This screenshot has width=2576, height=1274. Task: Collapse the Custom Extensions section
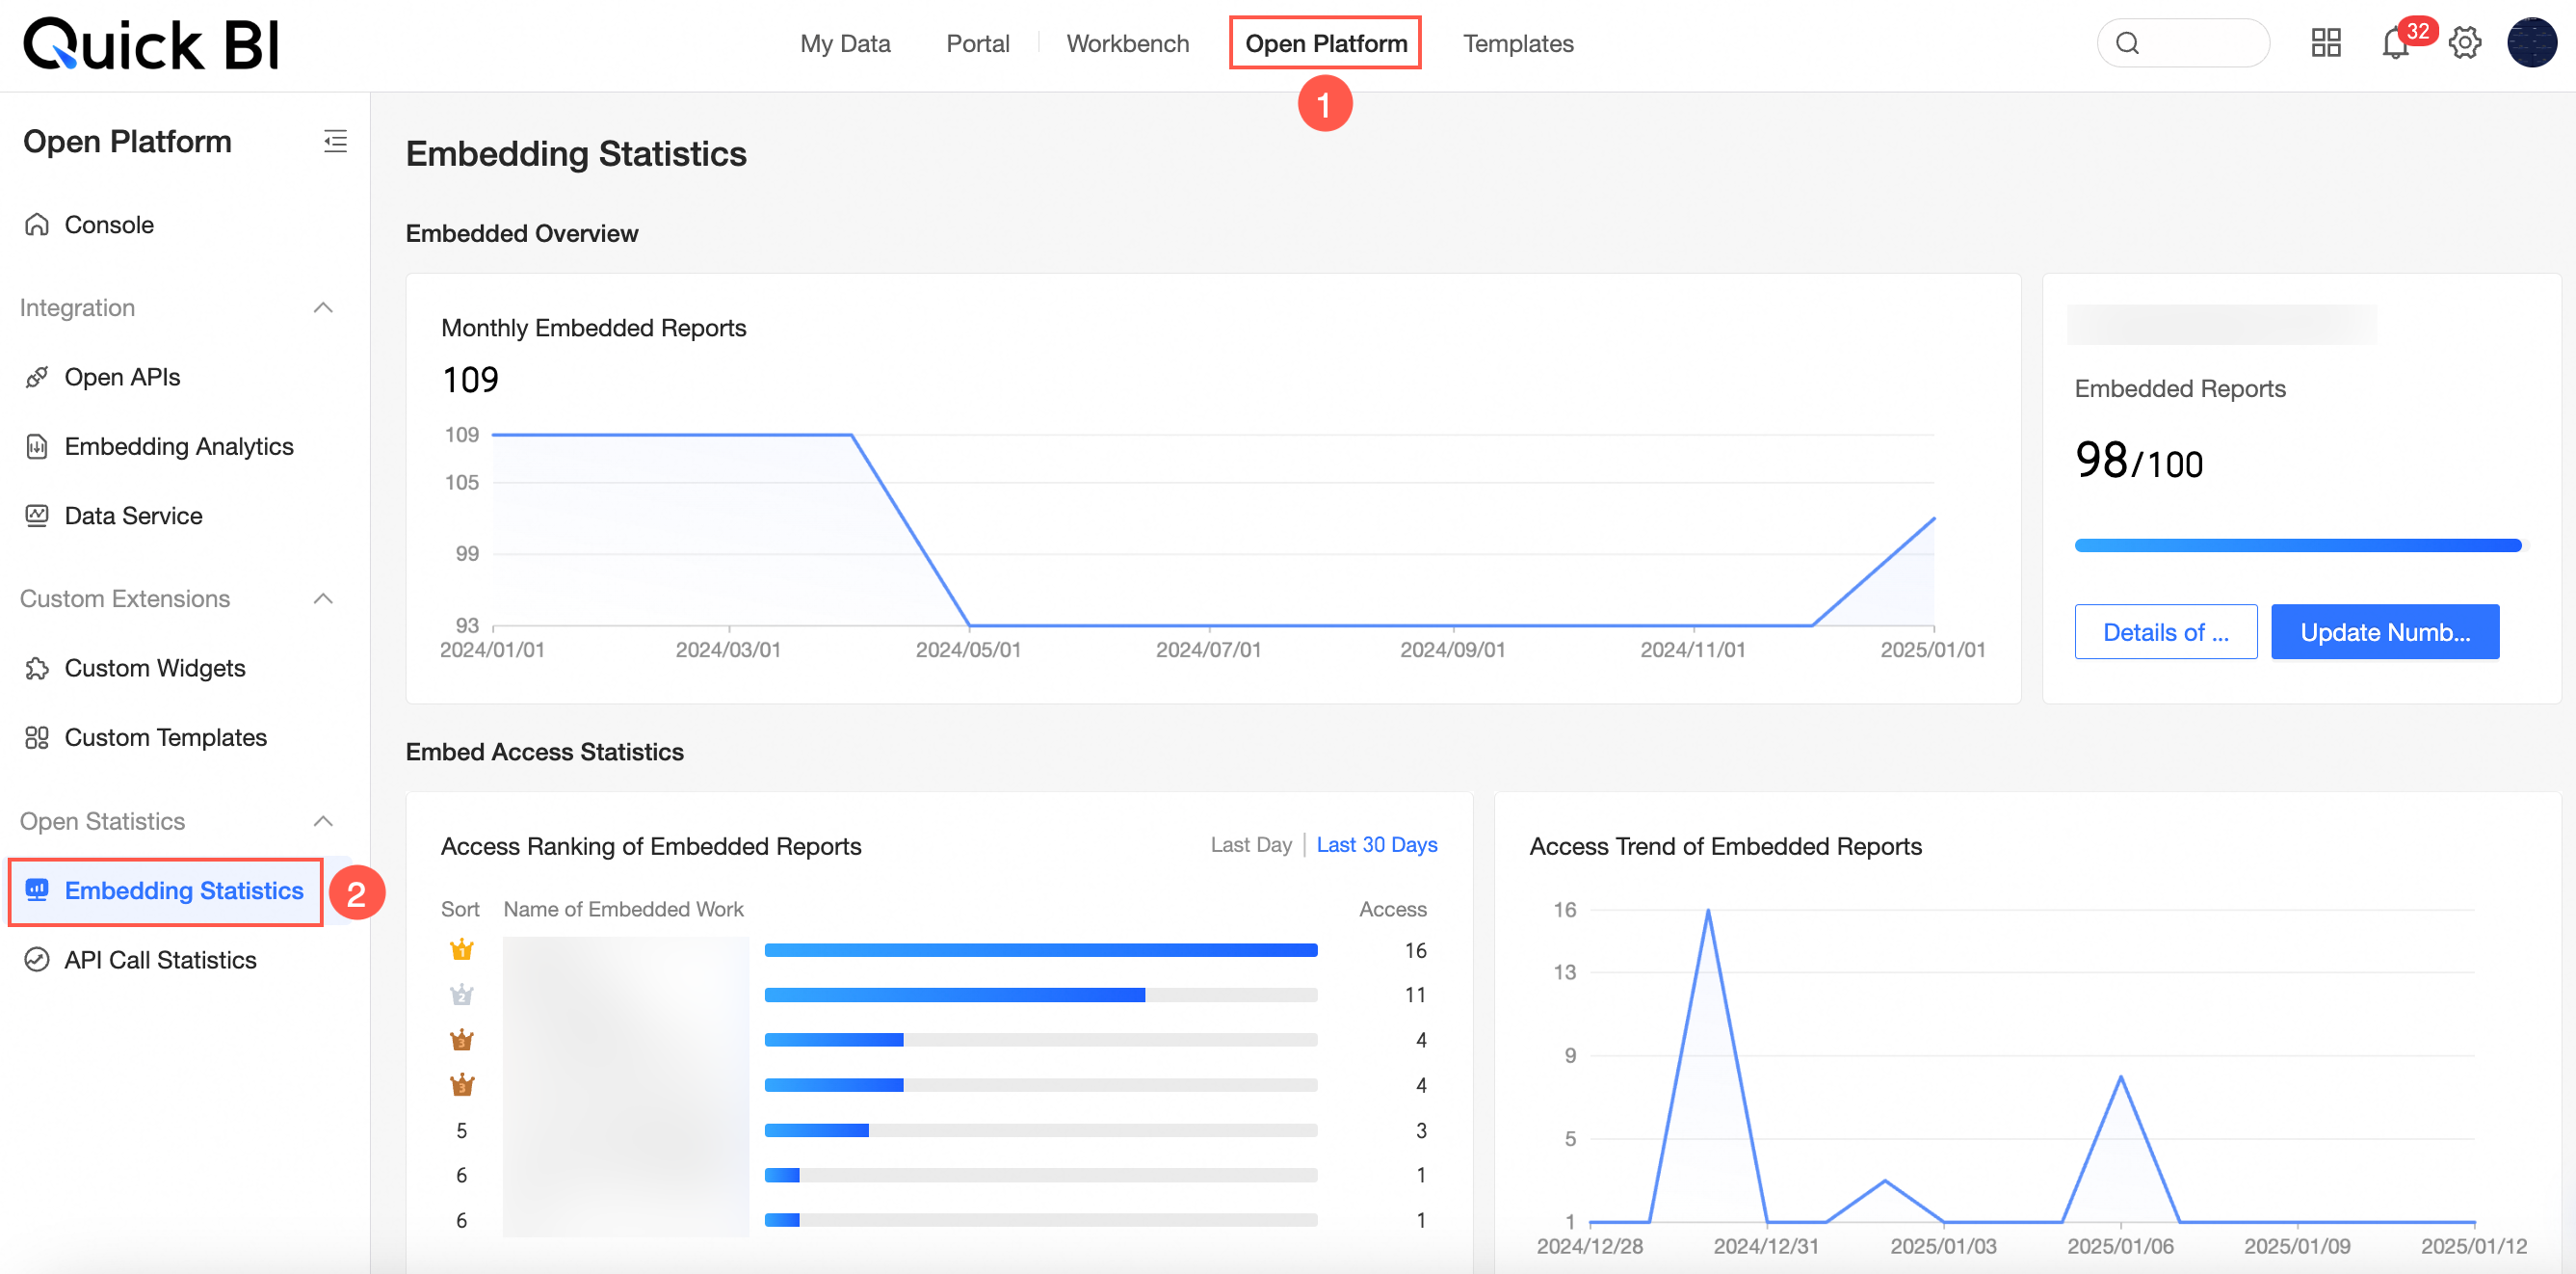click(x=322, y=598)
